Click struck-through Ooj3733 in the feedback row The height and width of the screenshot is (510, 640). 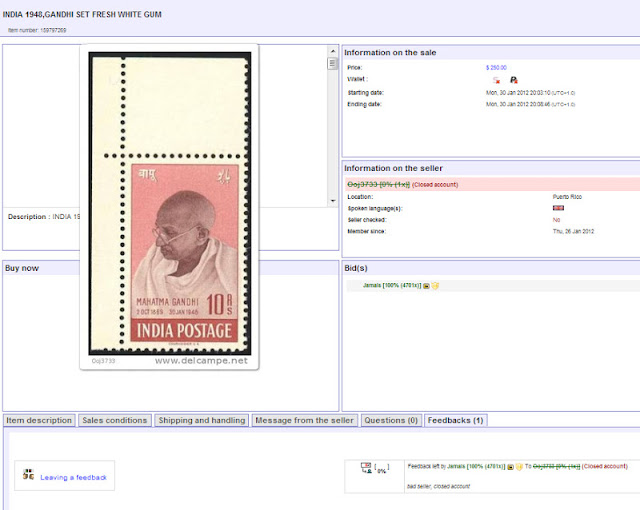tap(556, 466)
